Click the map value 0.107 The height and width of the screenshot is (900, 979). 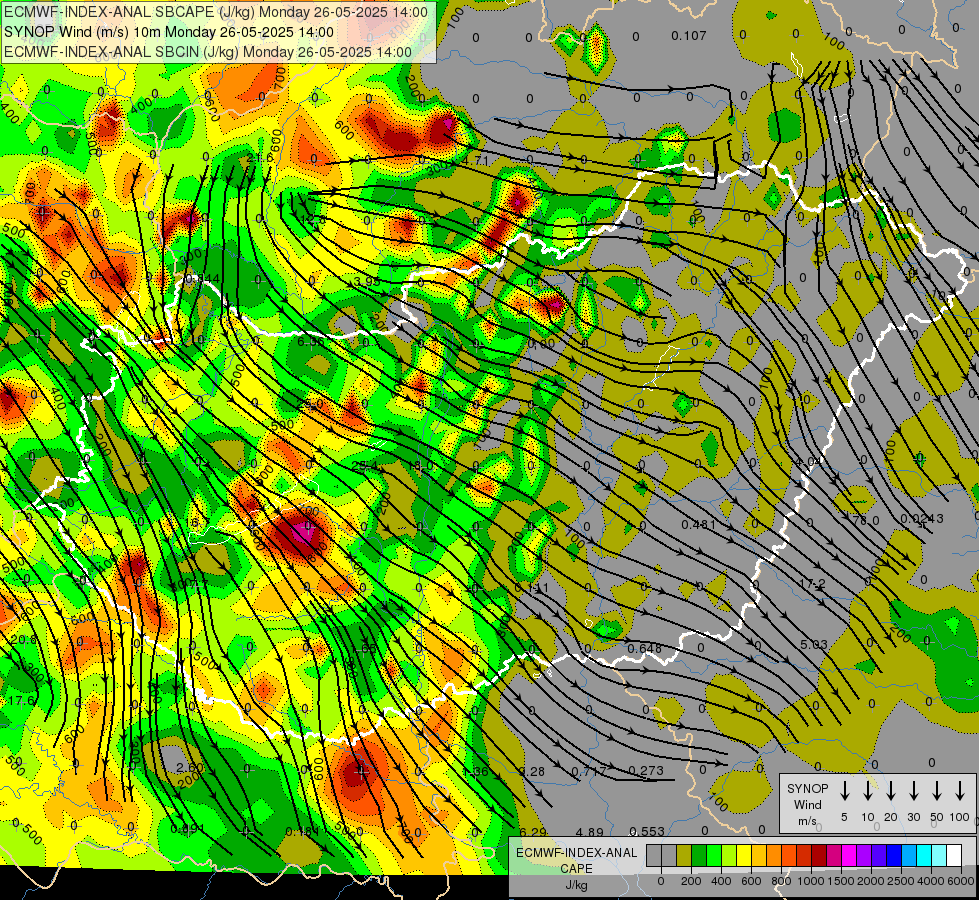pos(689,36)
